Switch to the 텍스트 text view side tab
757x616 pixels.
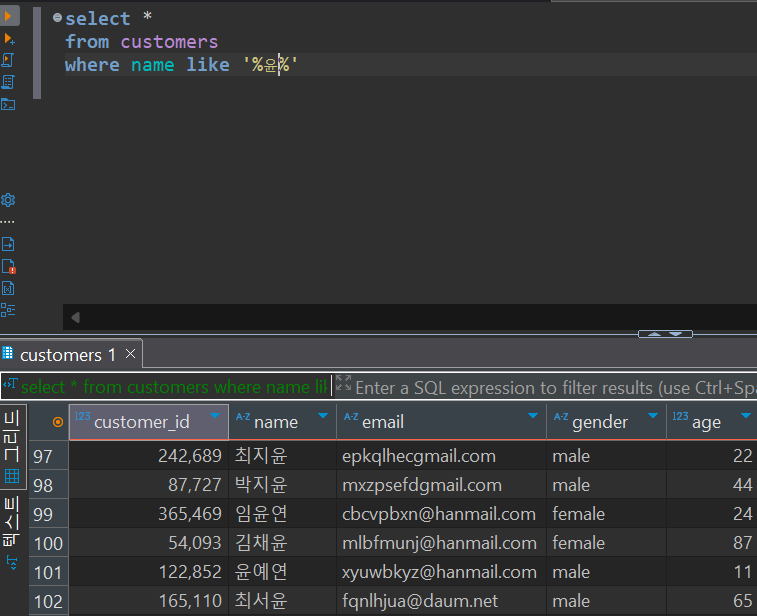pyautogui.click(x=11, y=520)
